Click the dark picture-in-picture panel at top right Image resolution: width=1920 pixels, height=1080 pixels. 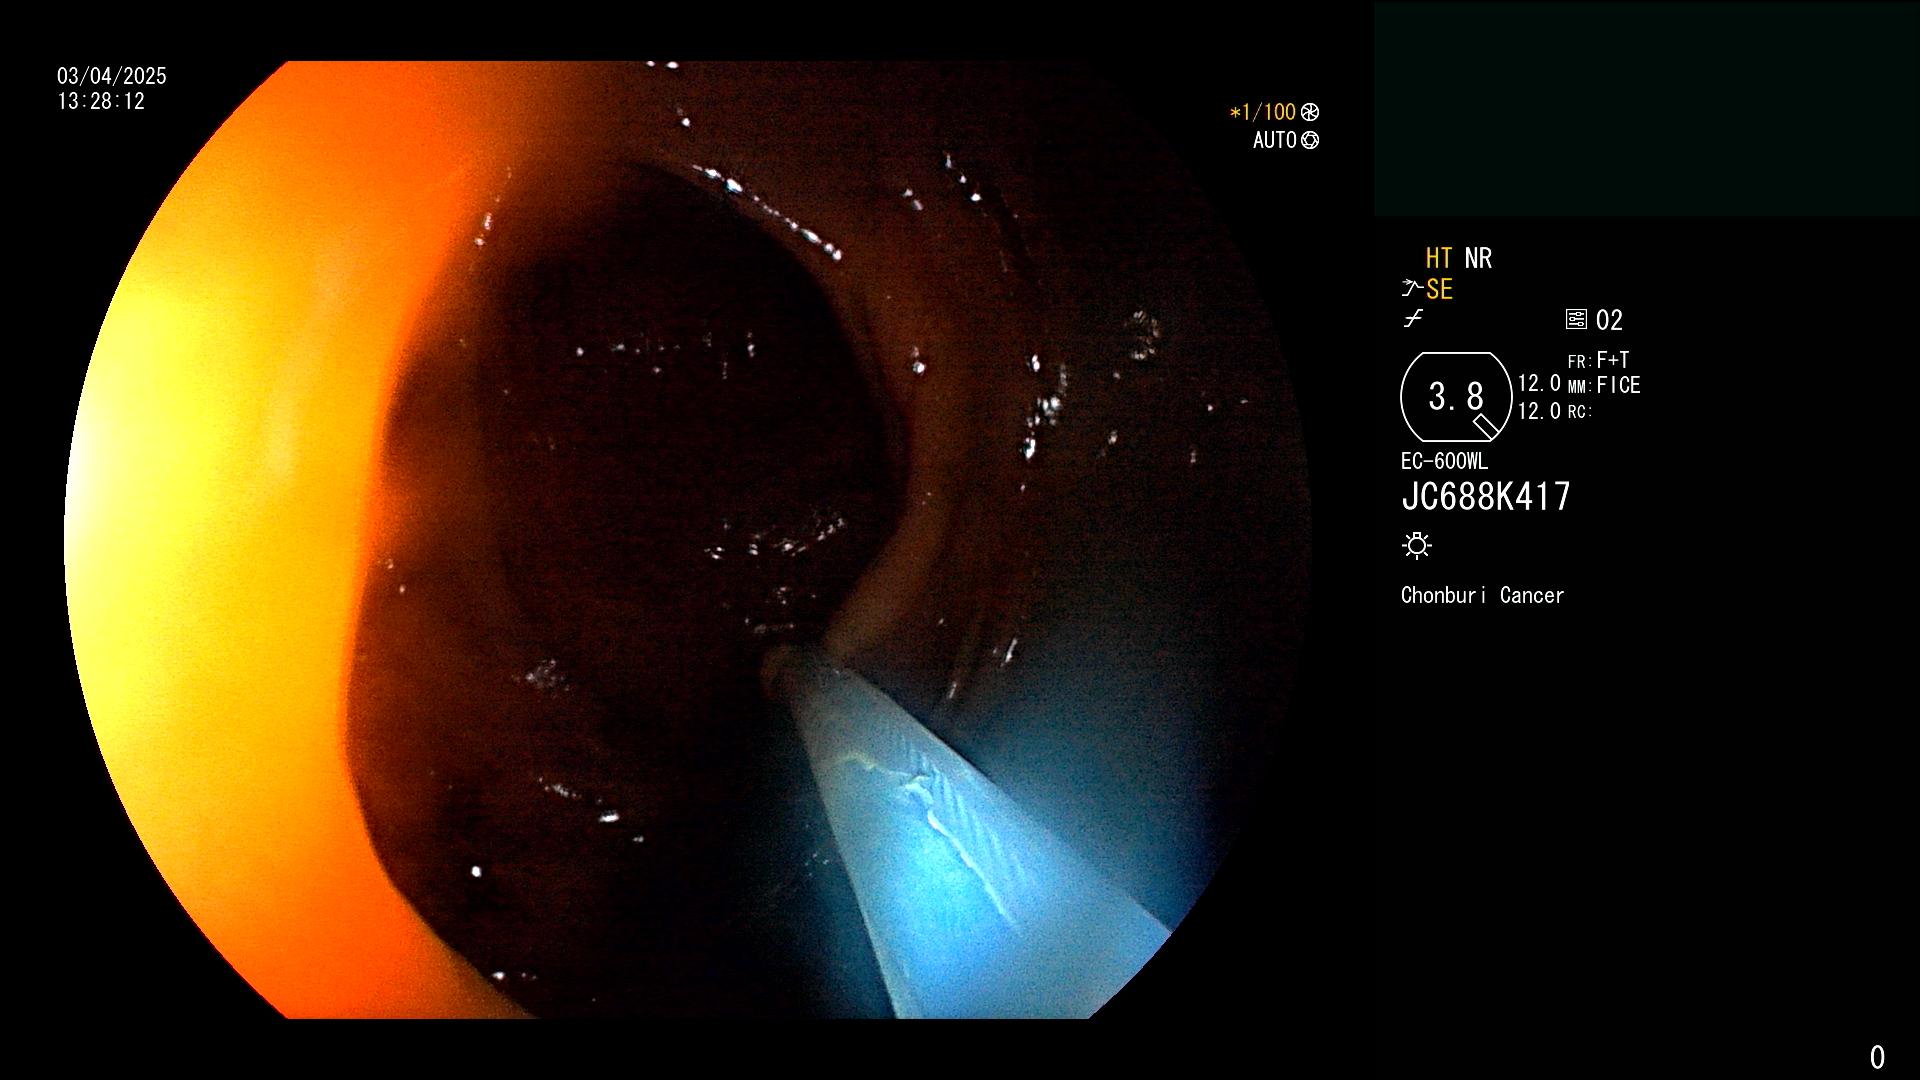pyautogui.click(x=1646, y=109)
